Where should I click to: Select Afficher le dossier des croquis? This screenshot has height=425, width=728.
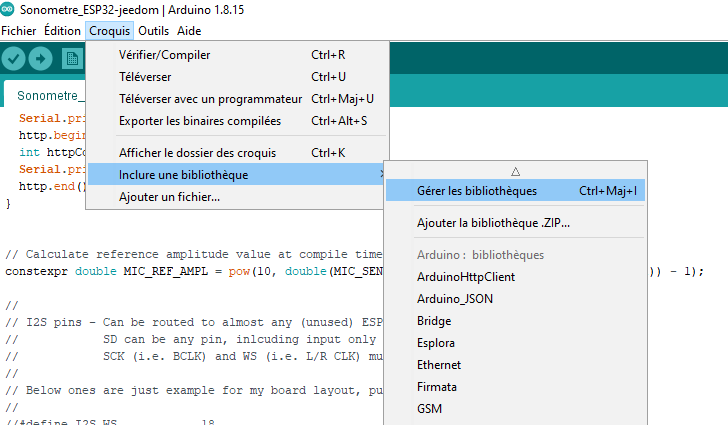tap(237, 153)
